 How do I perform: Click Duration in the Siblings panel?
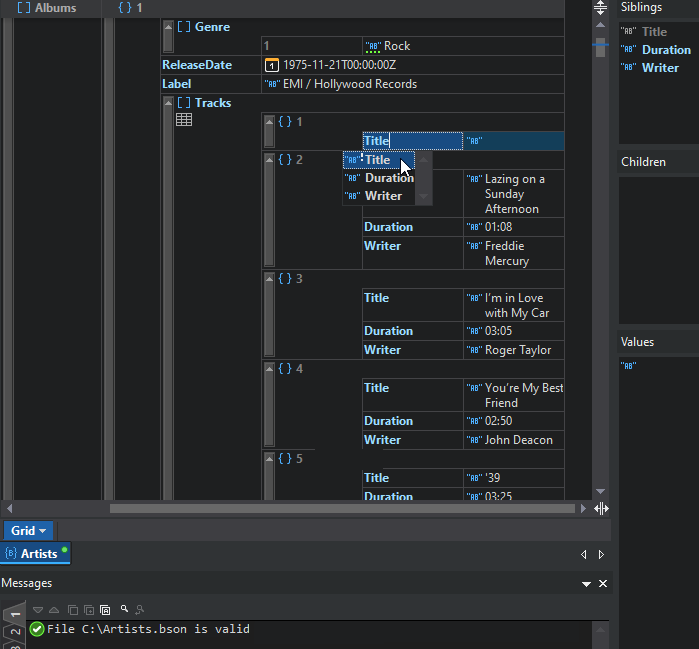coord(666,50)
